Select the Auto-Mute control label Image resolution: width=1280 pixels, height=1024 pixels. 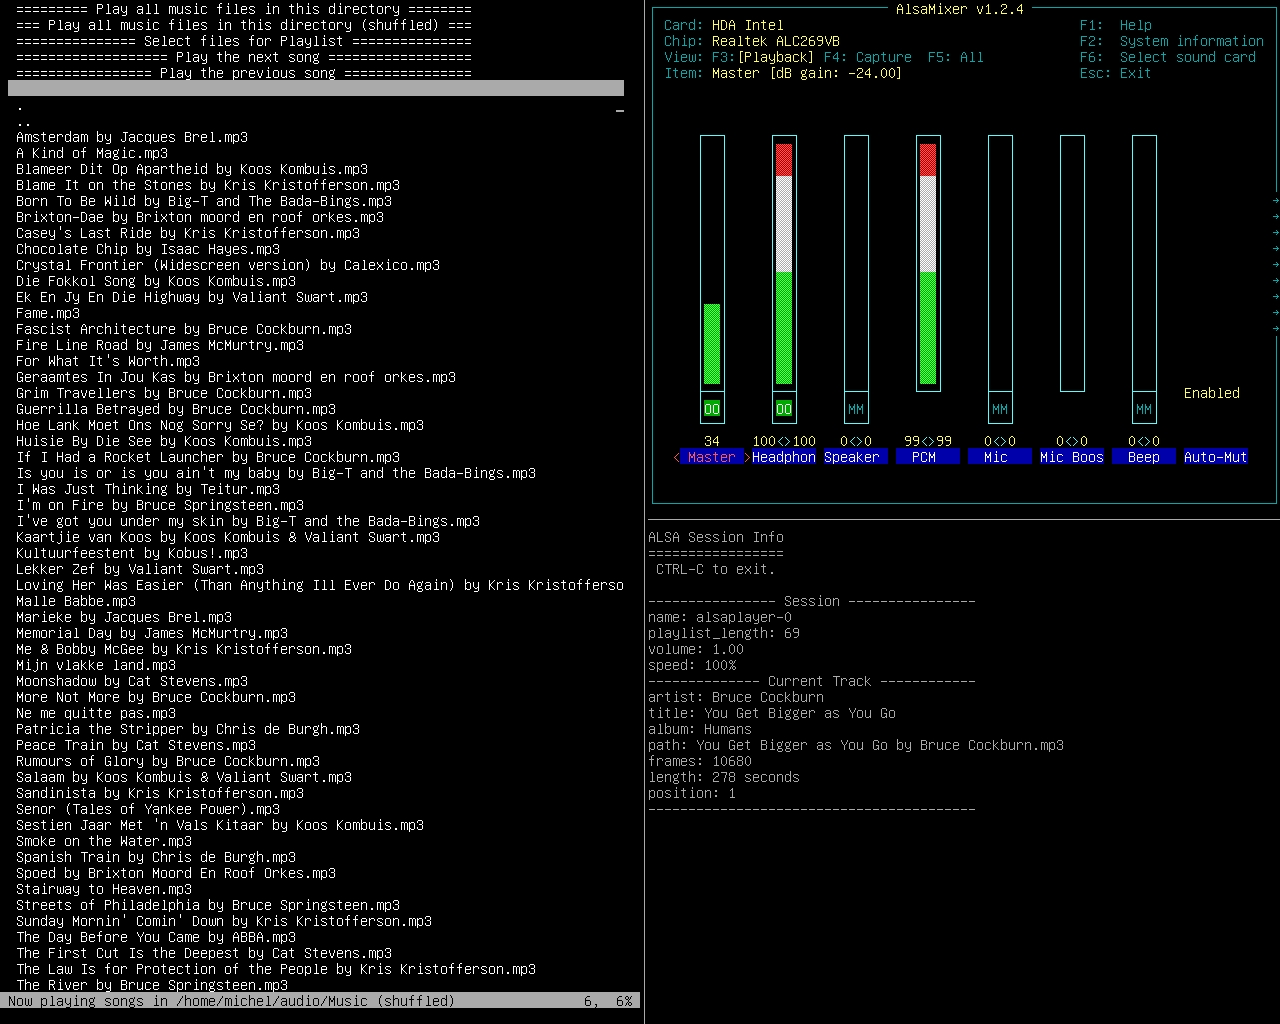pos(1215,457)
